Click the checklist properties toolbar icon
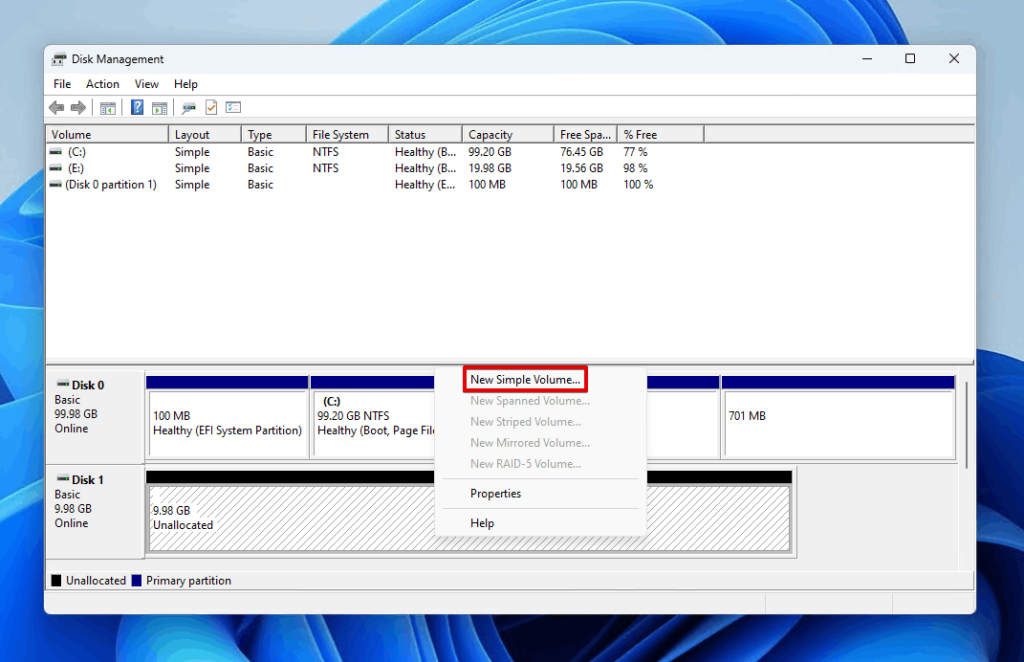 [233, 107]
